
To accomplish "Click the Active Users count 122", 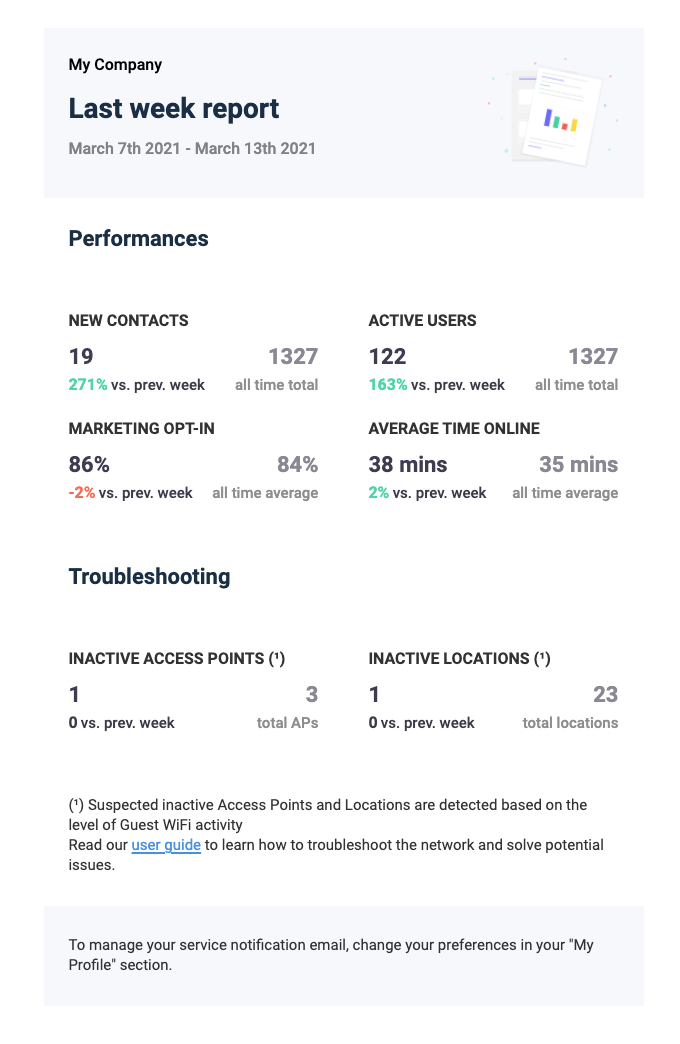I will [388, 356].
